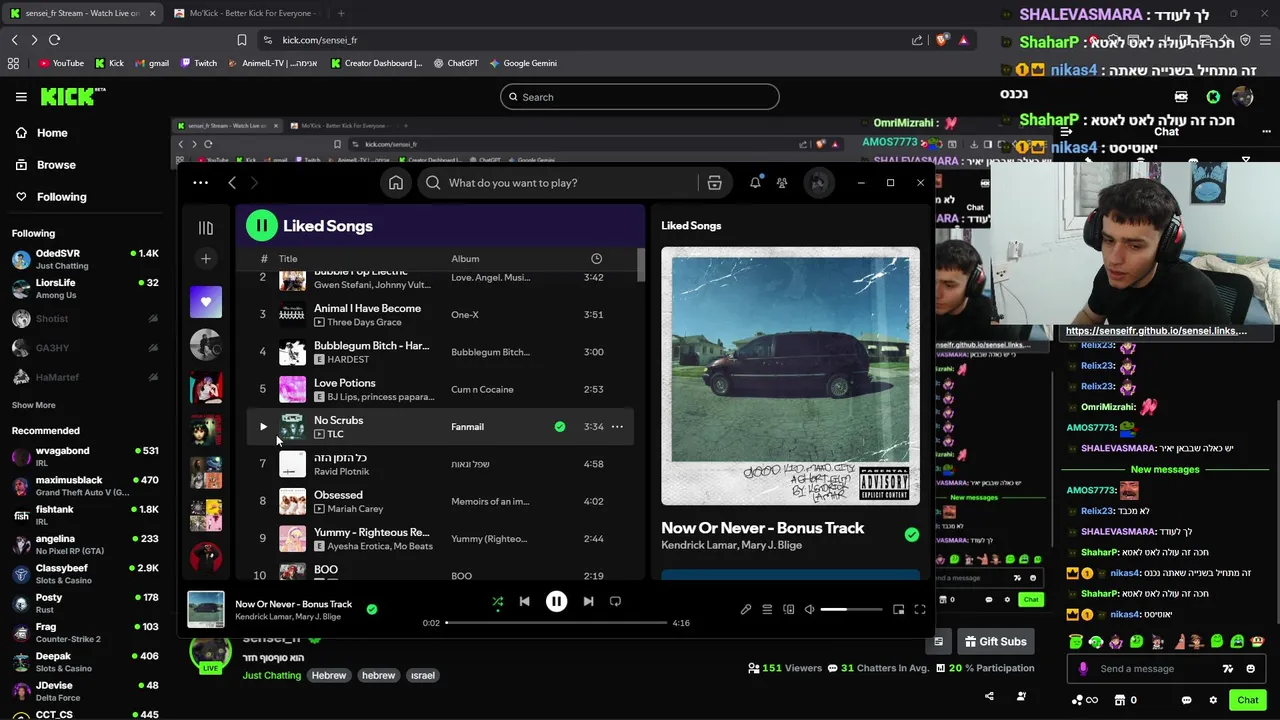
Task: Click Just Chatting category link
Action: point(271,676)
